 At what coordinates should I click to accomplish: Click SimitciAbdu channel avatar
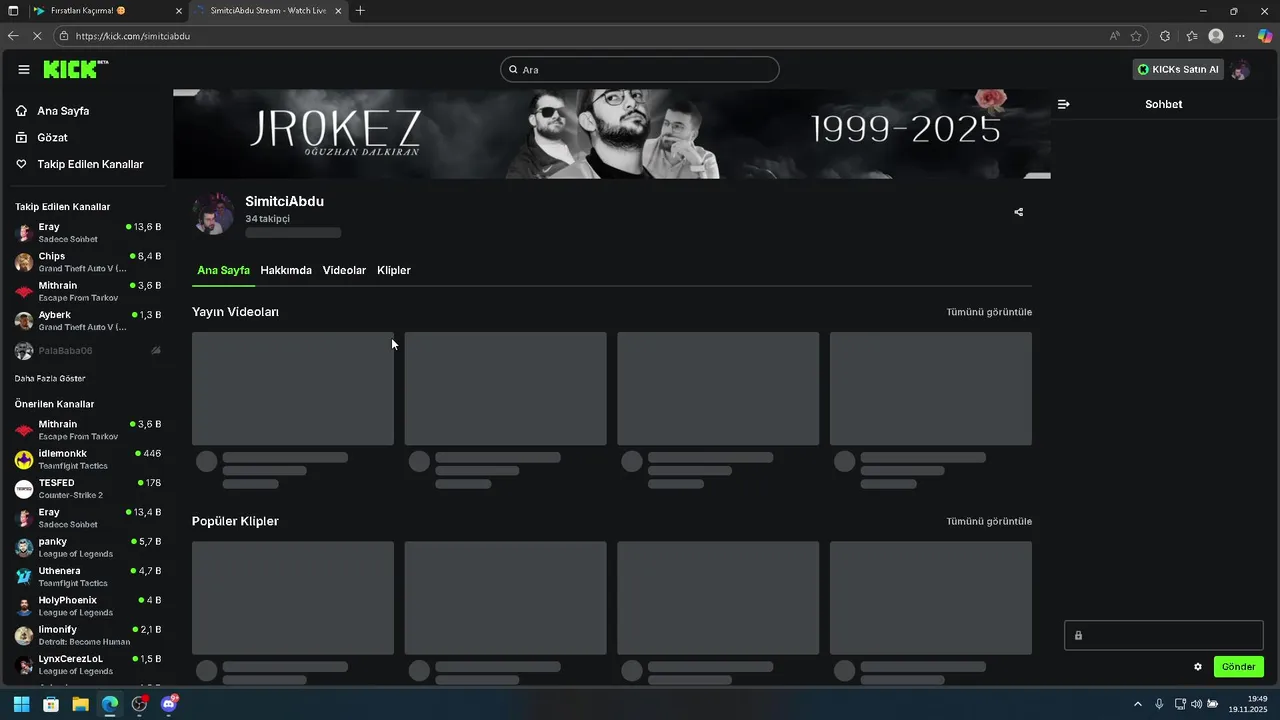pyautogui.click(x=213, y=213)
